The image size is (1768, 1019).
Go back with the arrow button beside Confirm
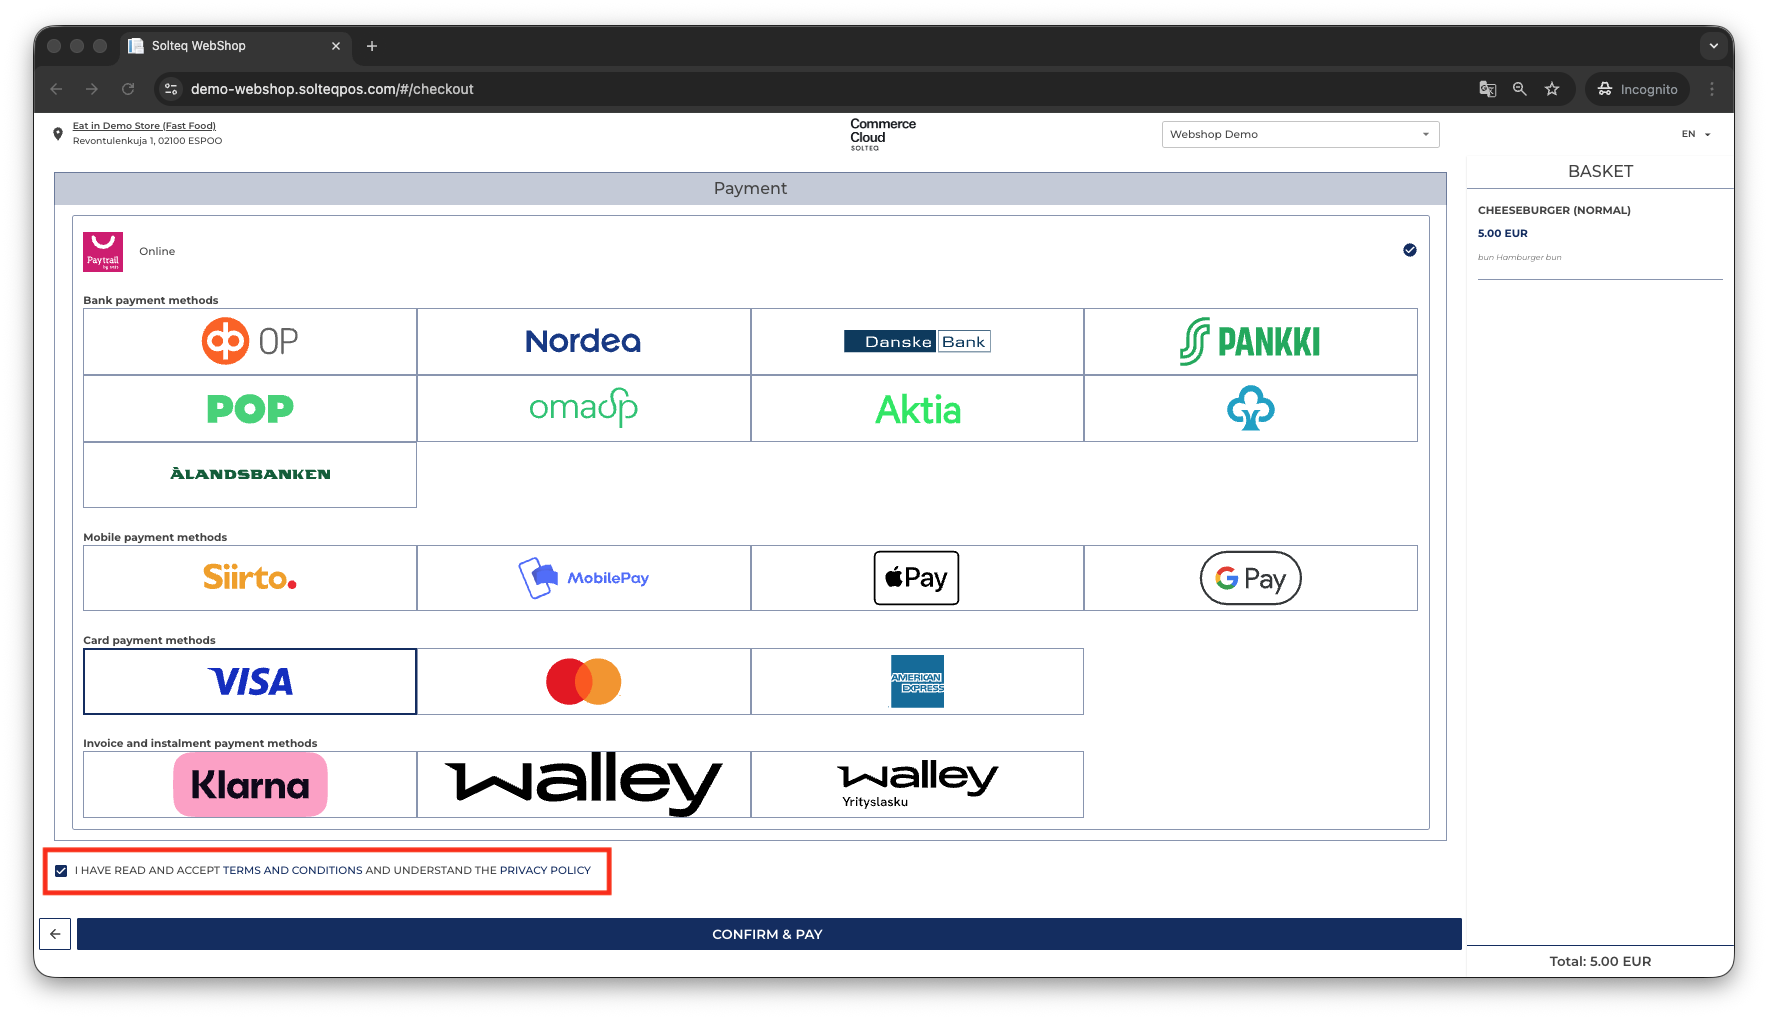(x=55, y=934)
